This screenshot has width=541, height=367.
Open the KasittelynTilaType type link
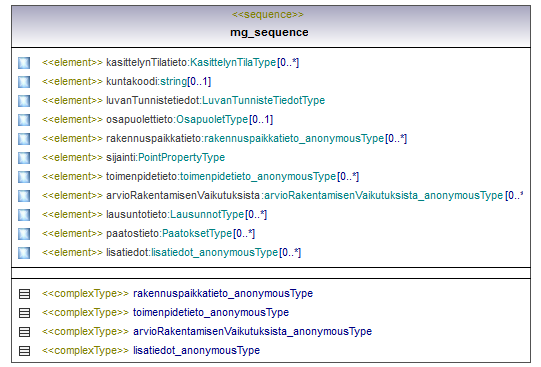pos(233,62)
